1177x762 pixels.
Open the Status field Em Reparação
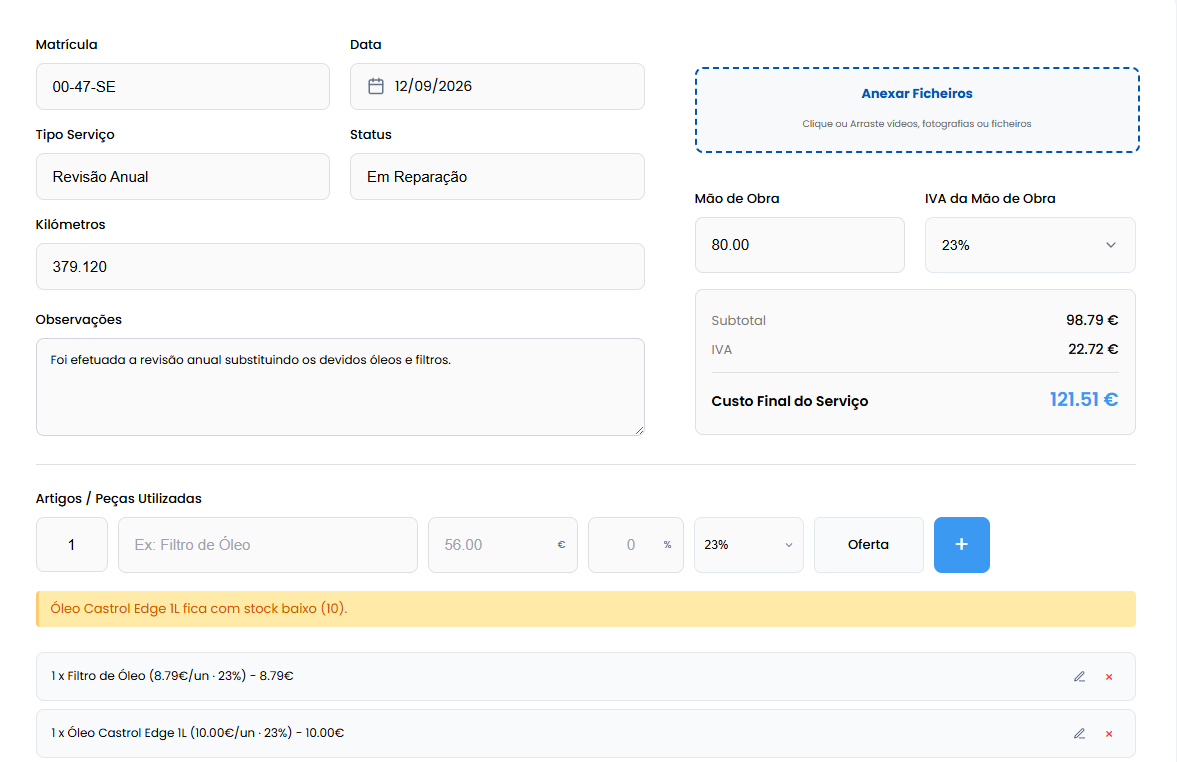click(497, 176)
